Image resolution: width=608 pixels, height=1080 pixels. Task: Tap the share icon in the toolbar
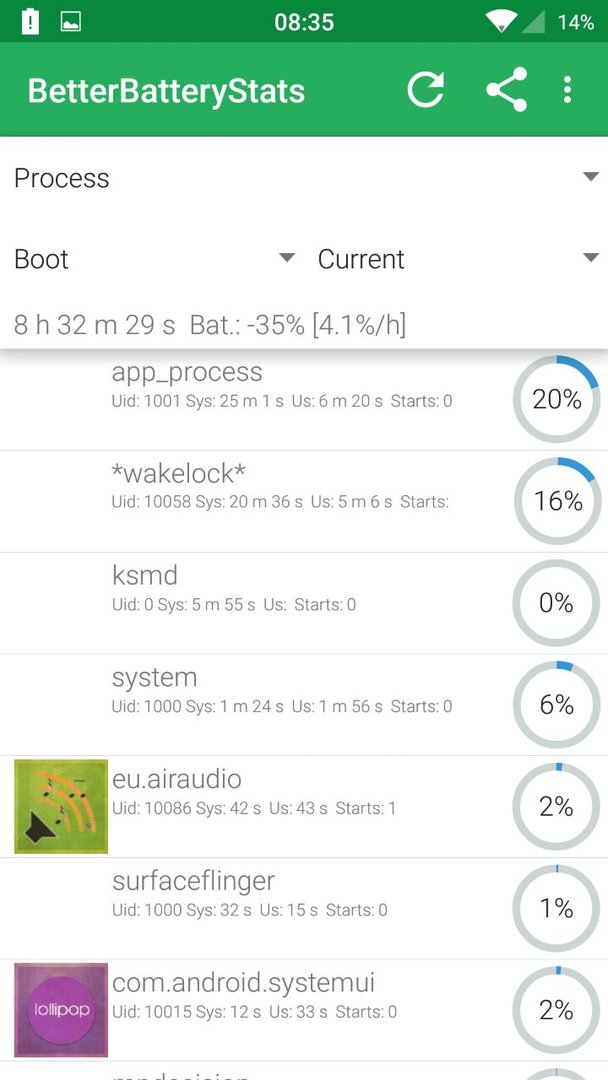click(507, 90)
